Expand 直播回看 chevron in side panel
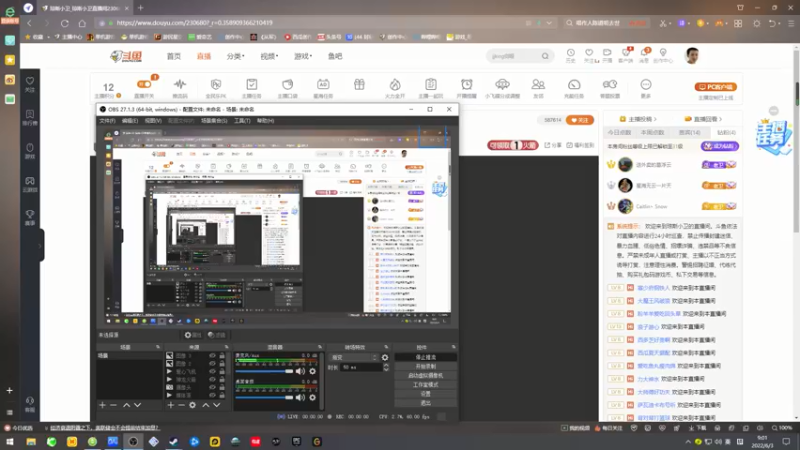 720,119
